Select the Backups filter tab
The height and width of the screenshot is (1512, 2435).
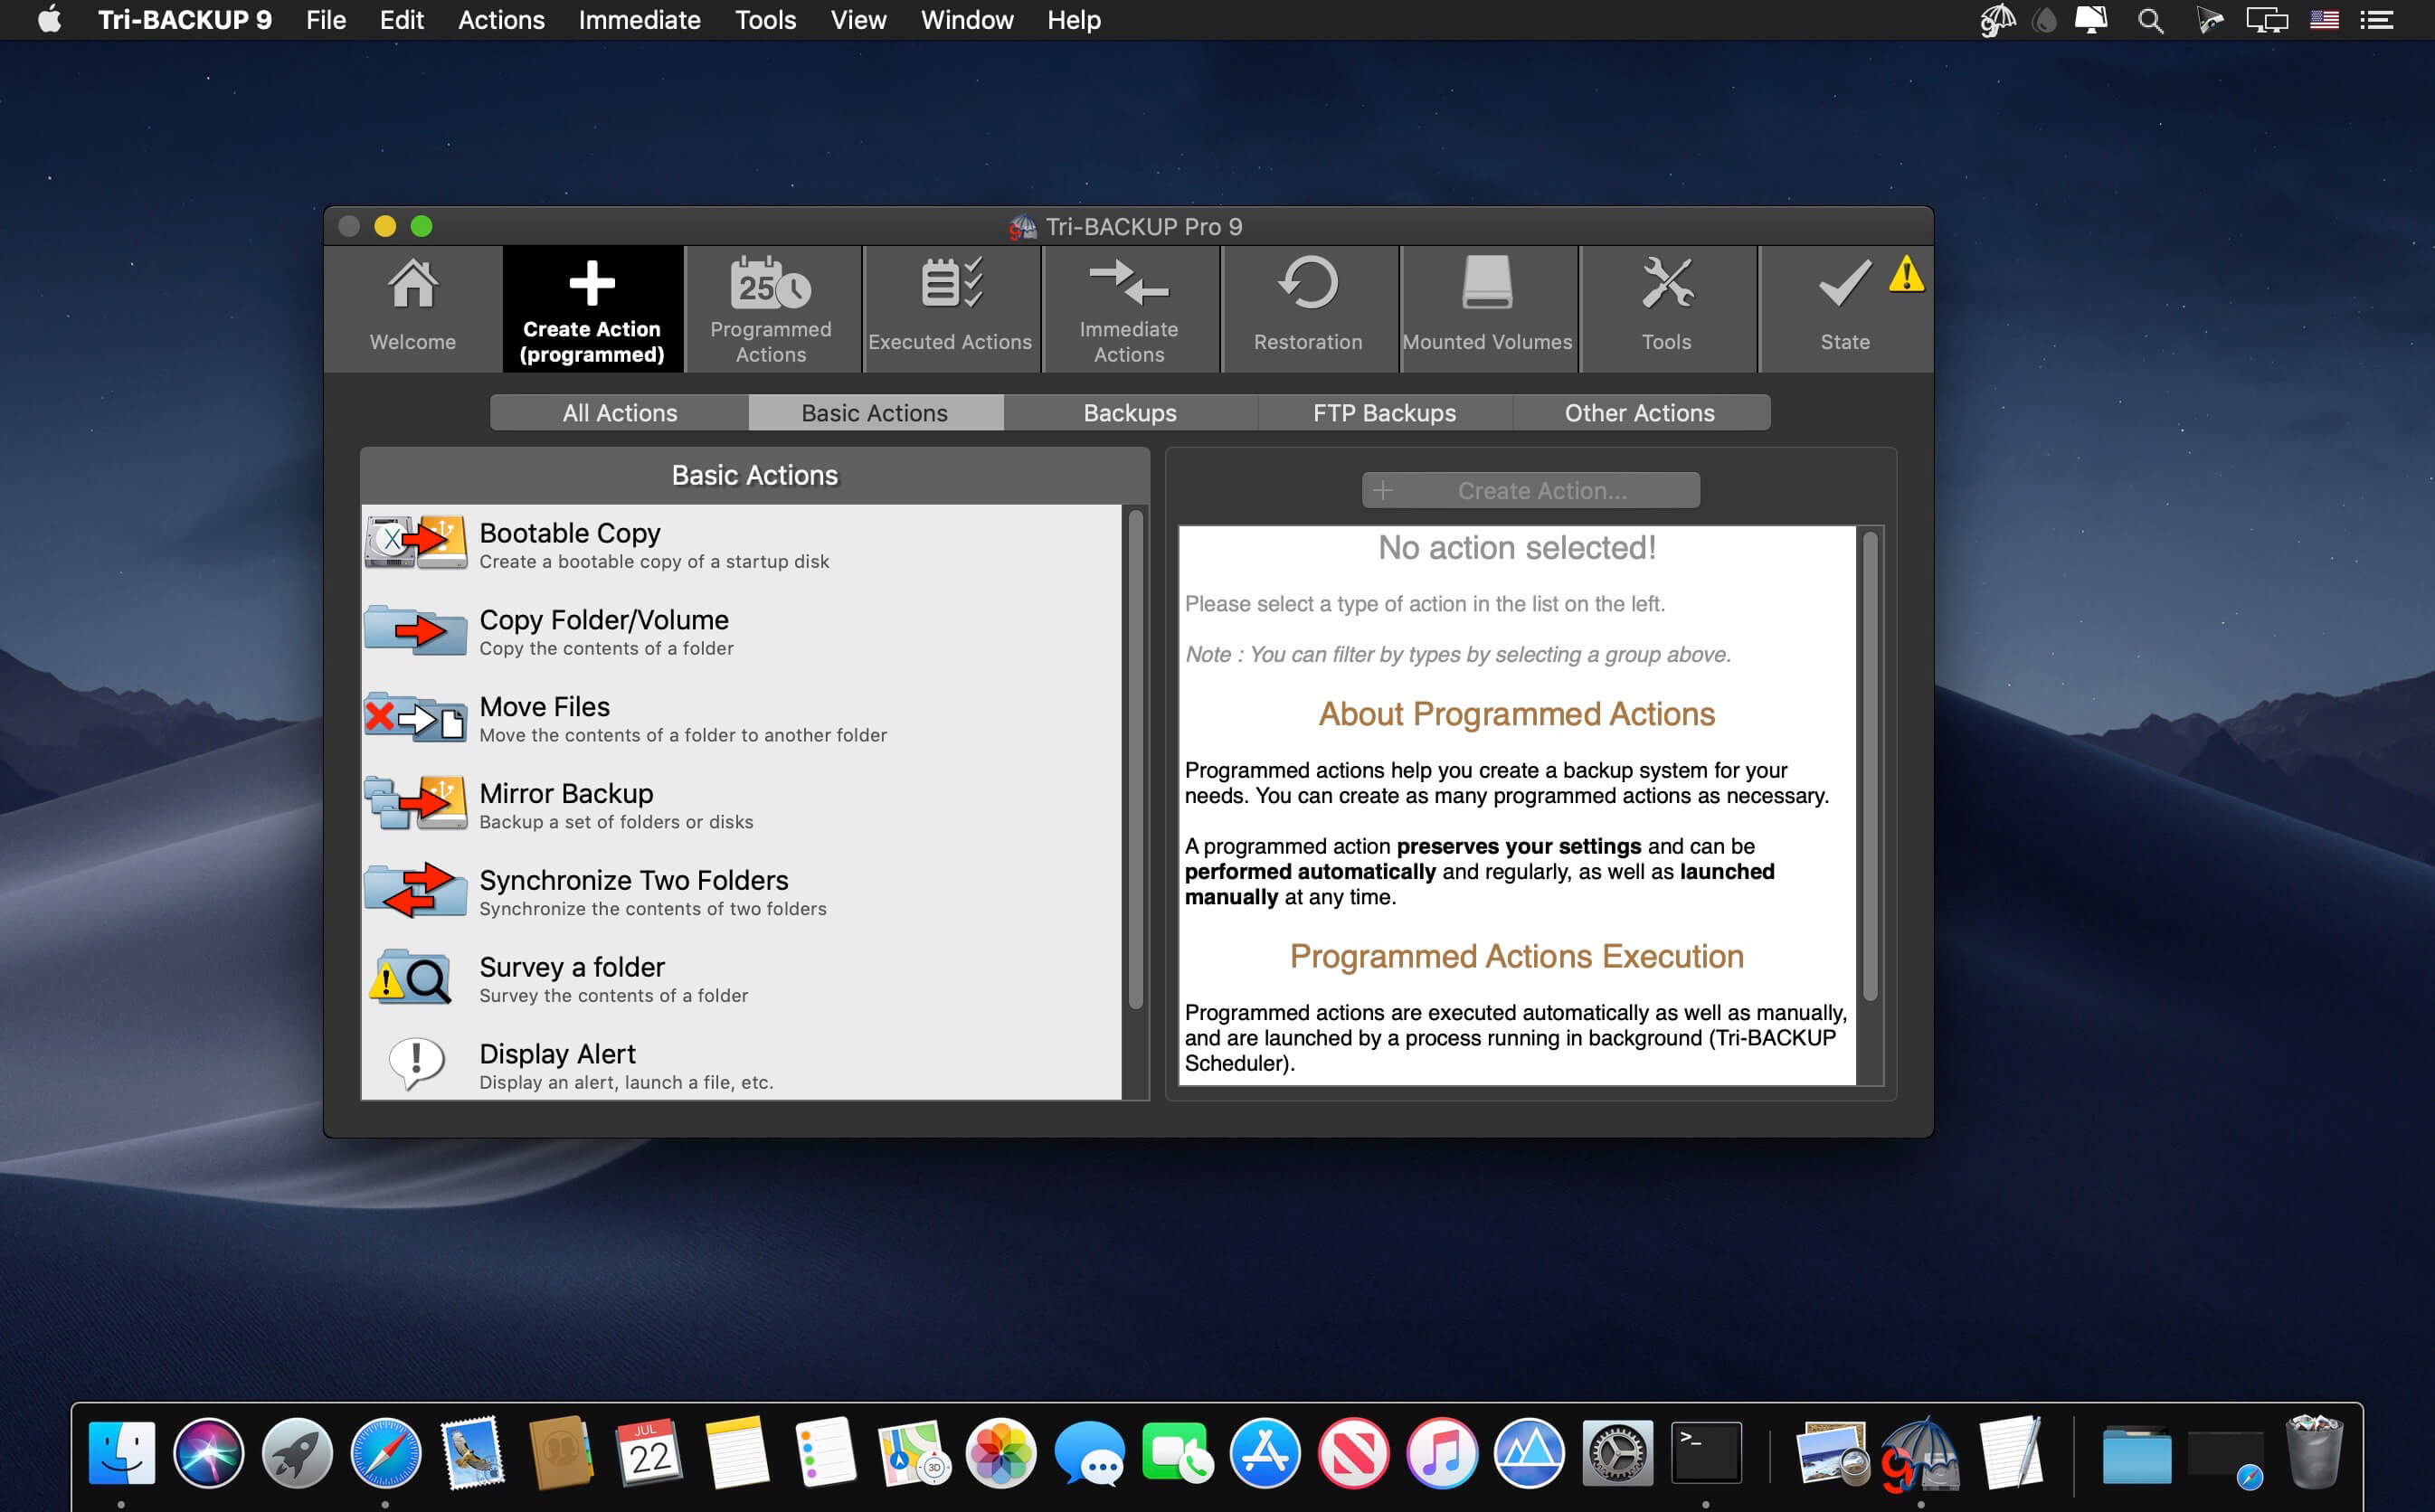1129,413
